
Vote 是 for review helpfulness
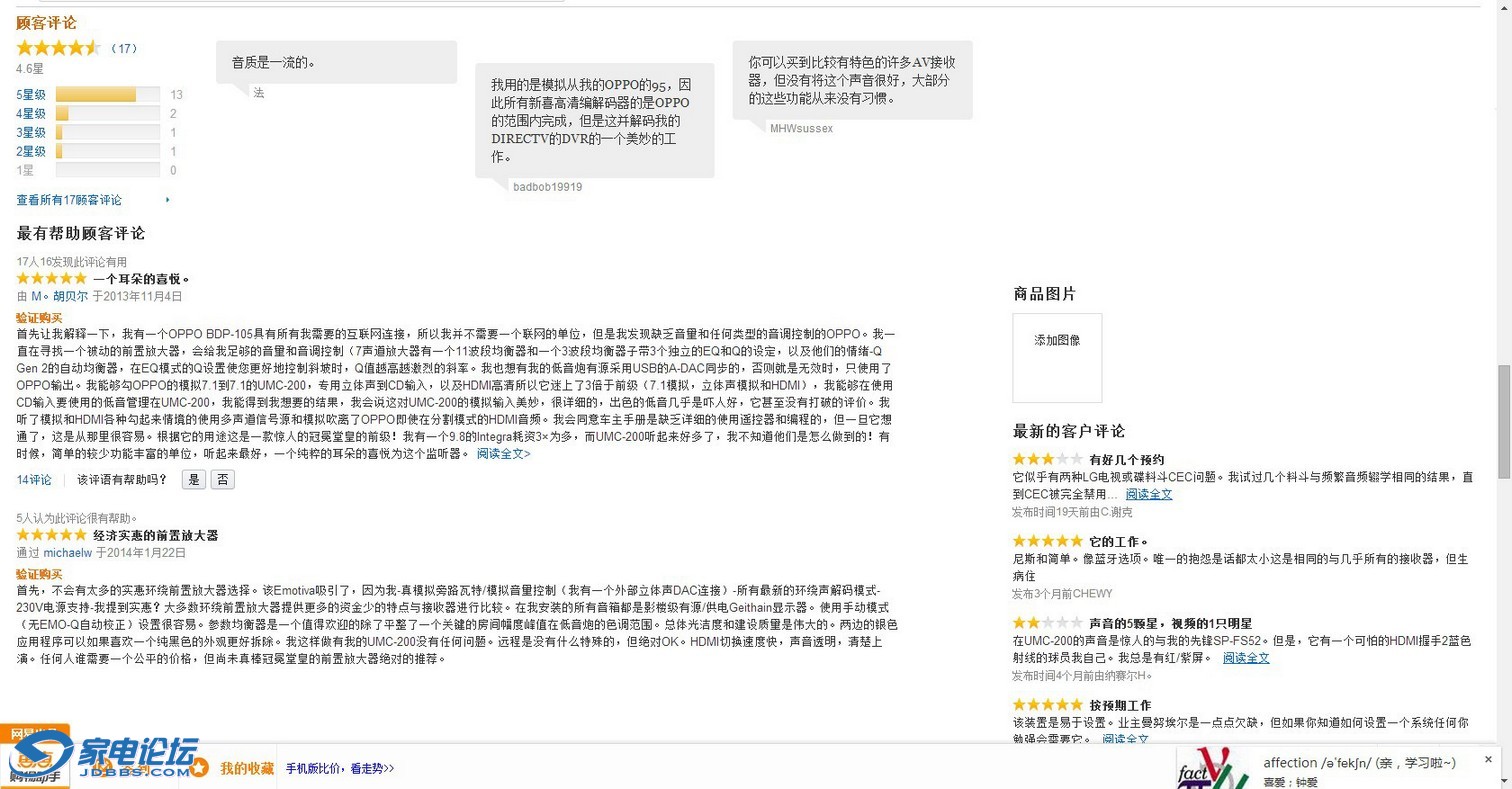[x=194, y=480]
